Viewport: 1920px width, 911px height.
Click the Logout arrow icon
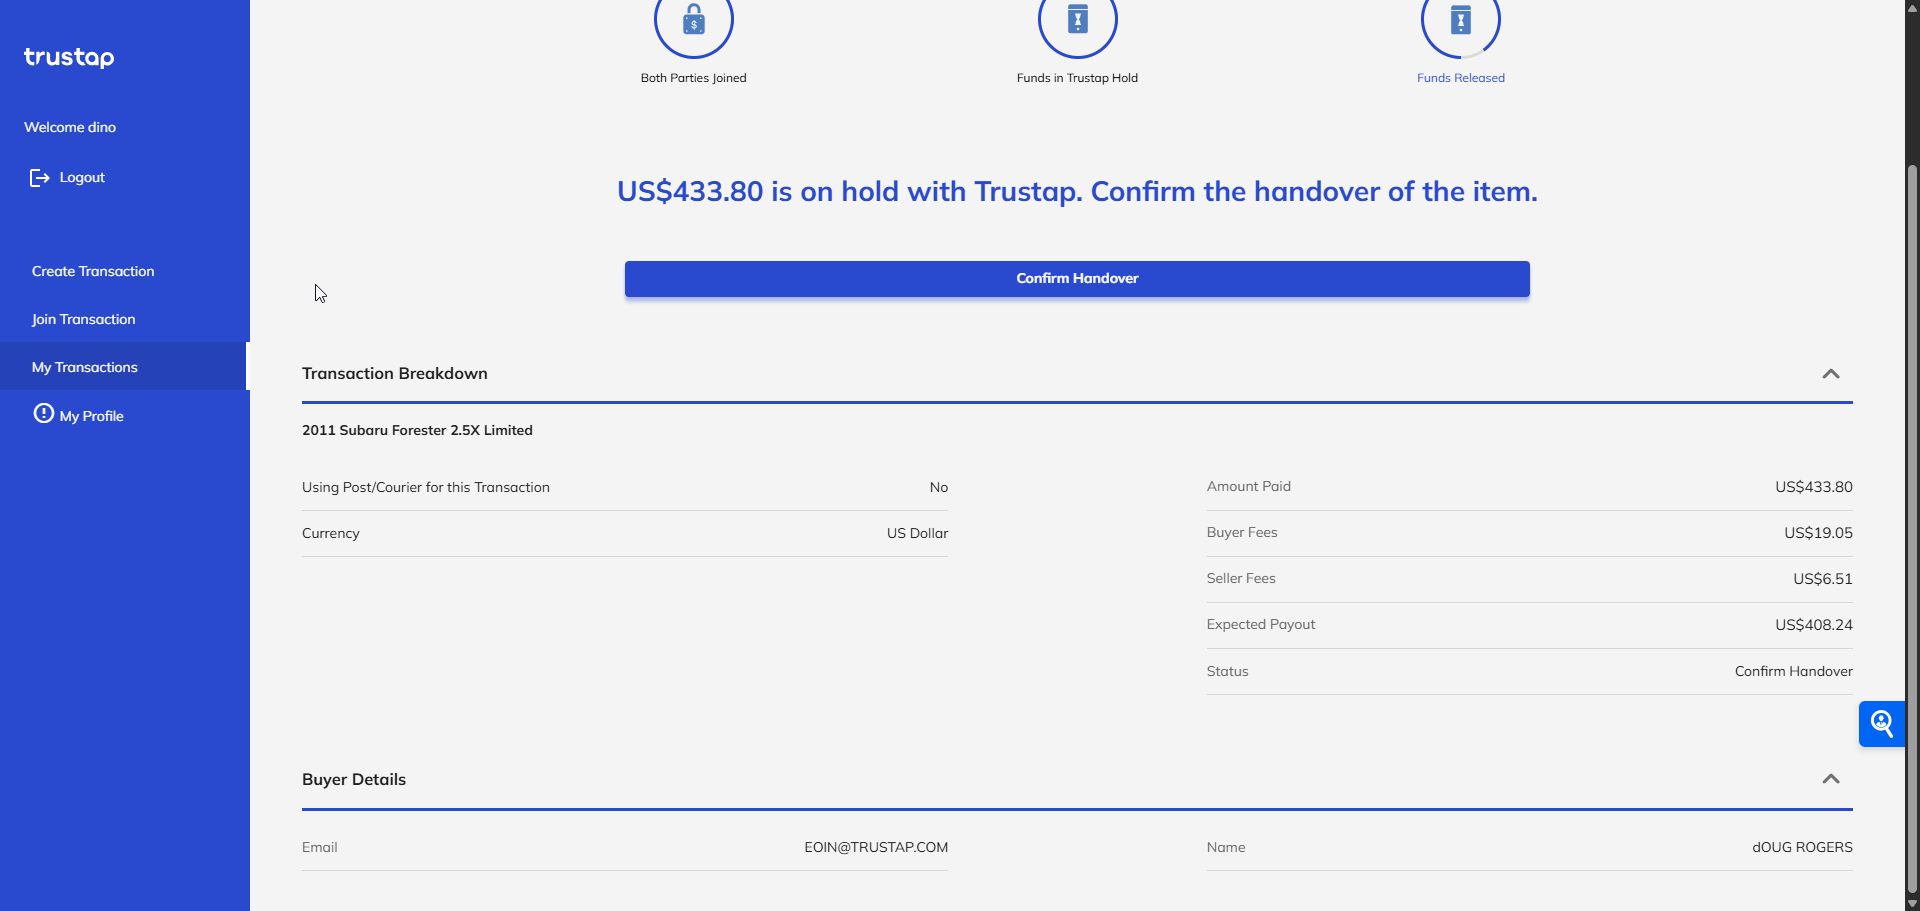[39, 178]
